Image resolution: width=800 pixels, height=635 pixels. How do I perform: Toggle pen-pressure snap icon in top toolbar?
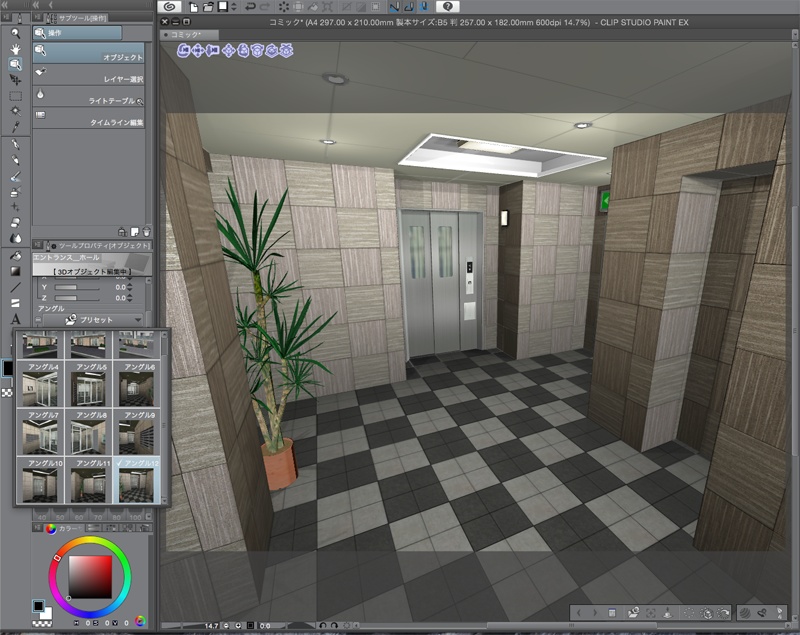point(394,7)
